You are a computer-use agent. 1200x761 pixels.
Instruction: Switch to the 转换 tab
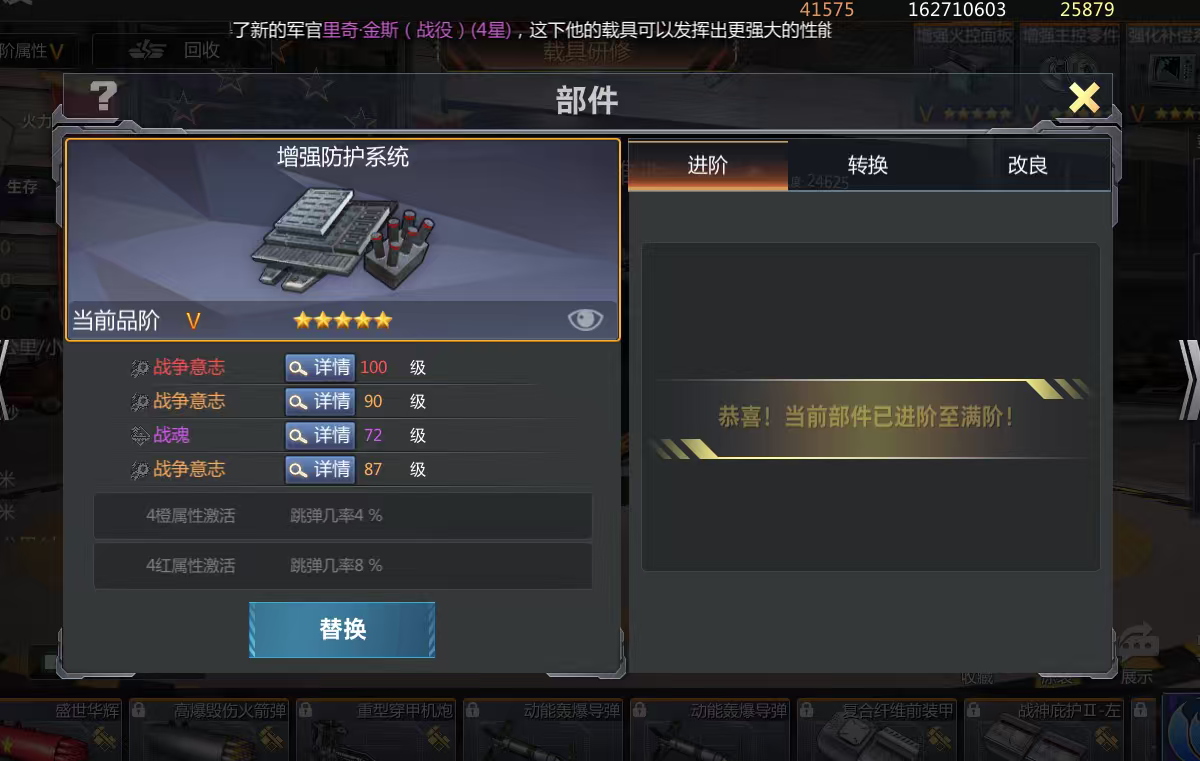pos(868,165)
